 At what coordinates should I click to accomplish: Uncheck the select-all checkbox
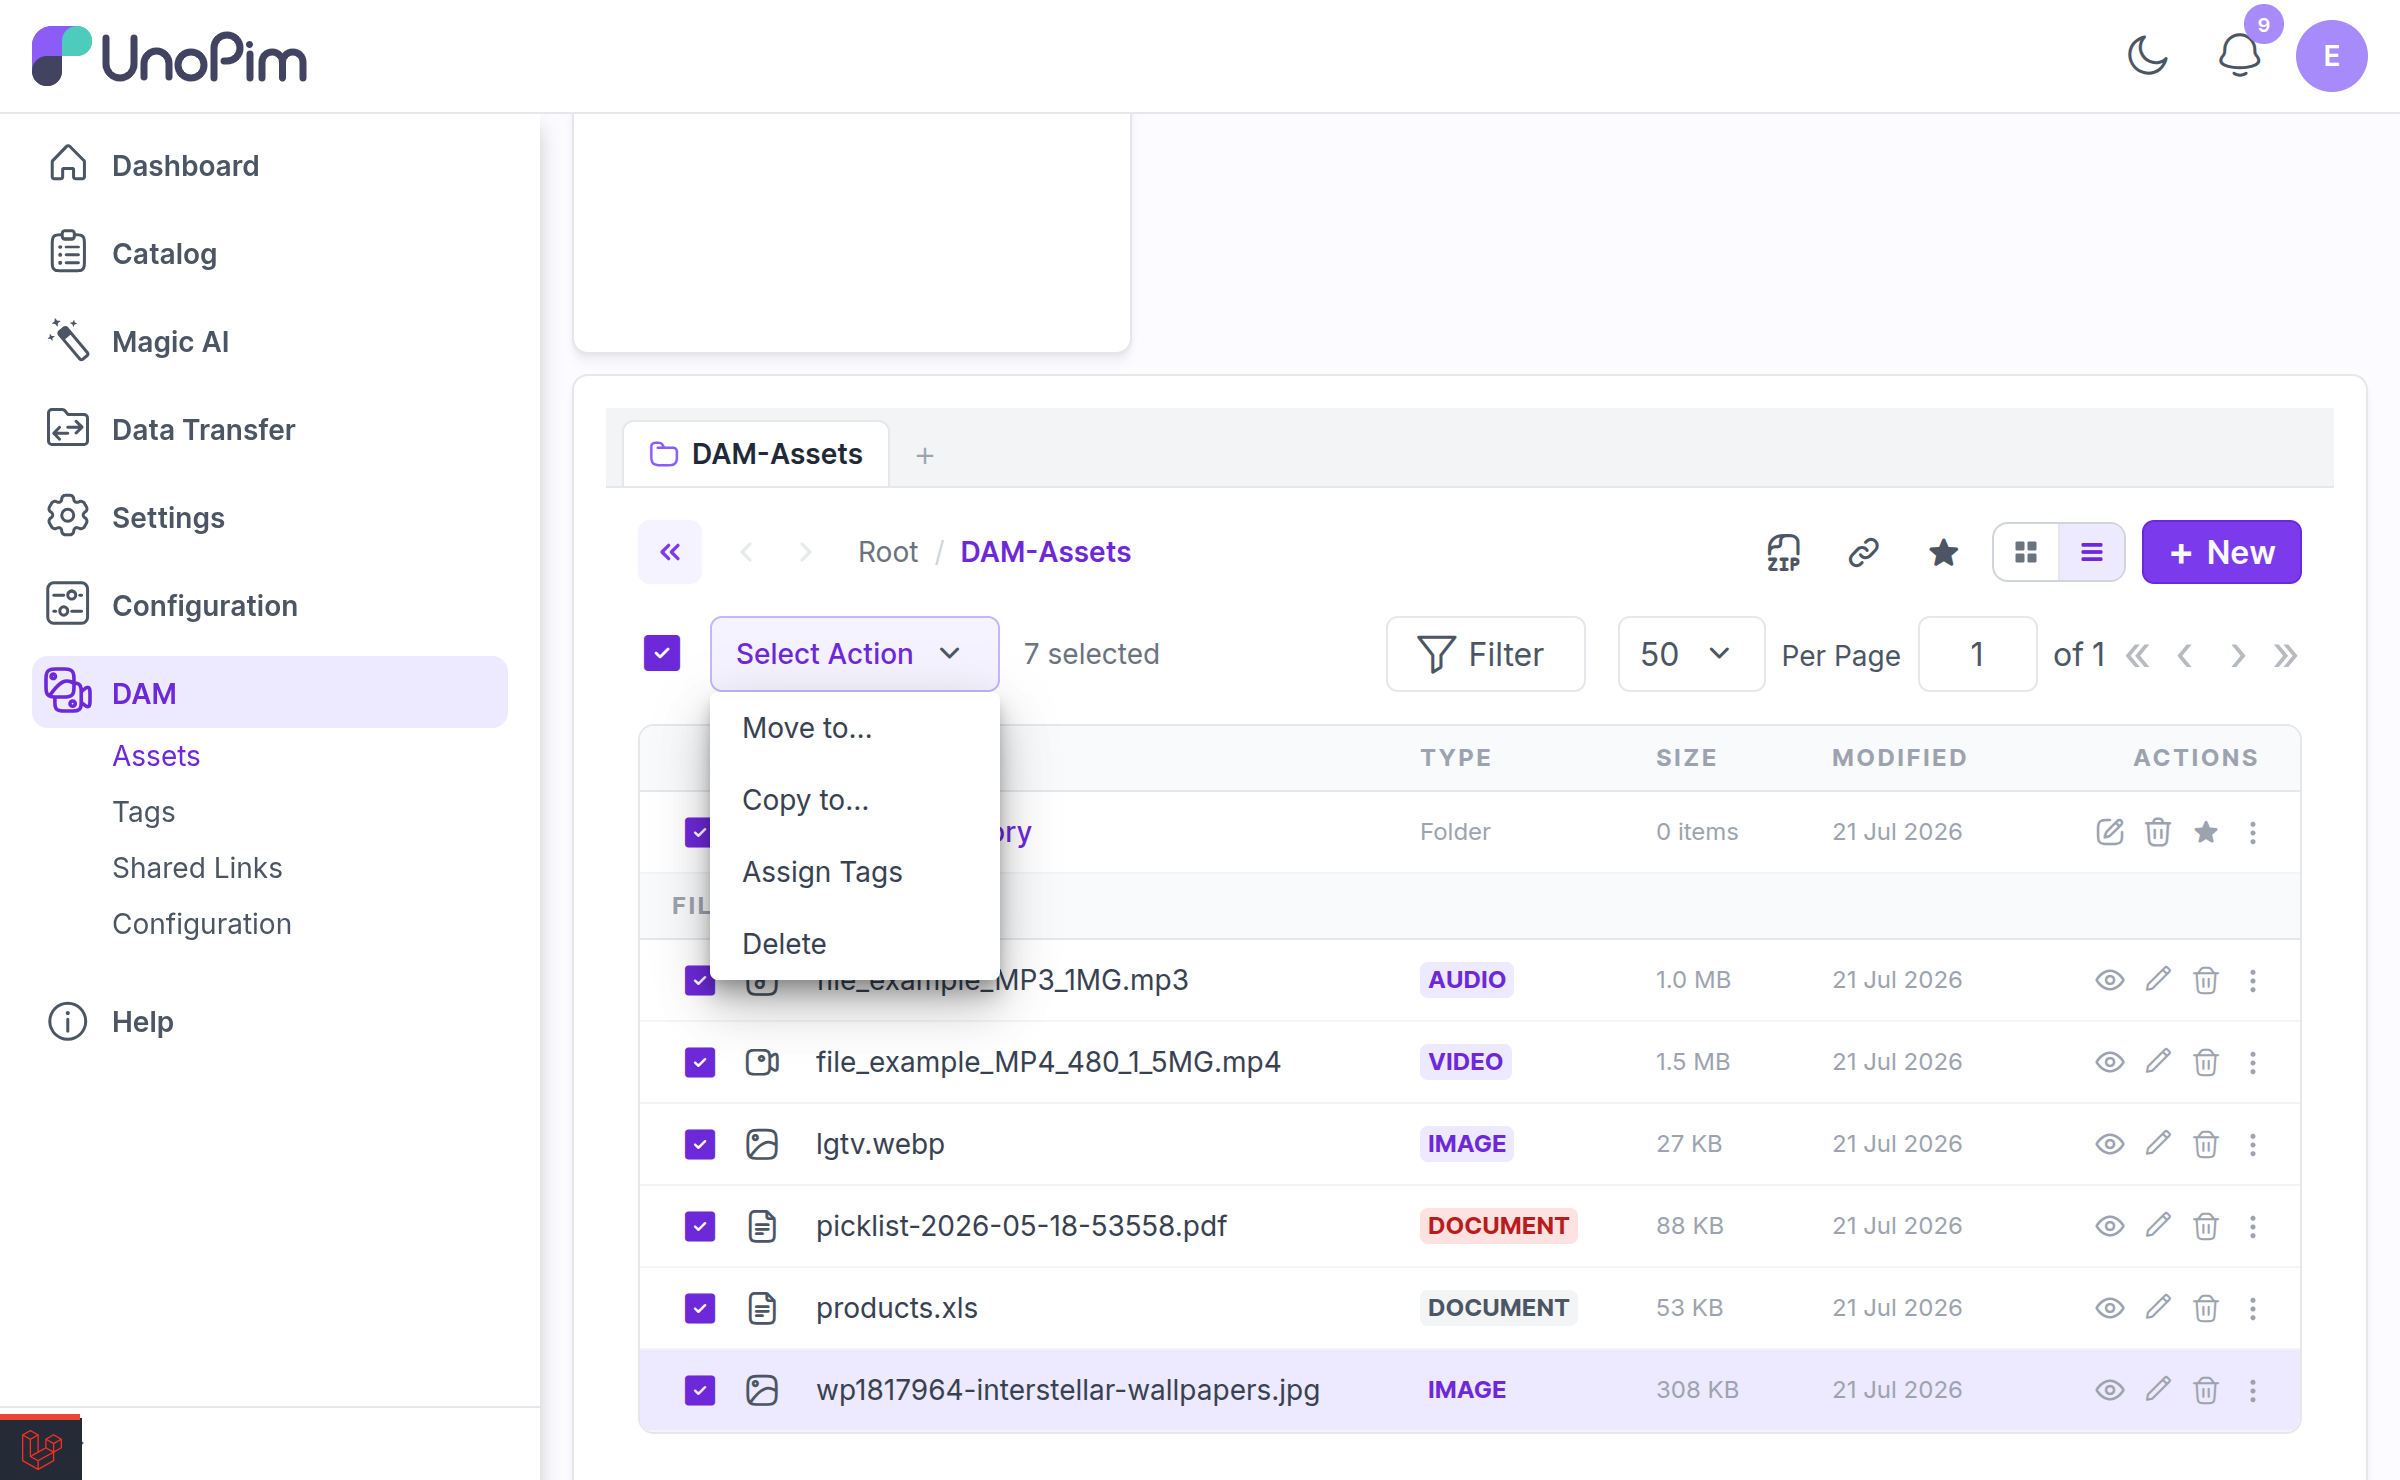[662, 654]
